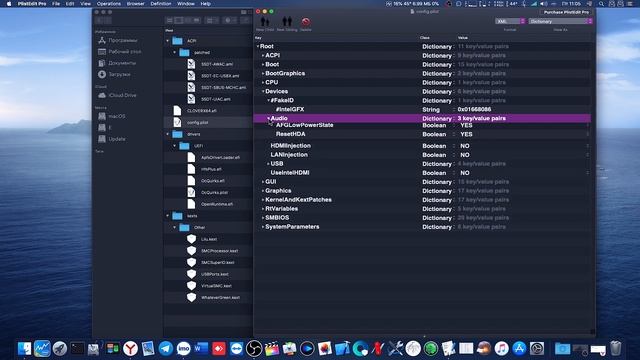Select VirtualSMC.kext in the Finder list

pyautogui.click(x=216, y=286)
